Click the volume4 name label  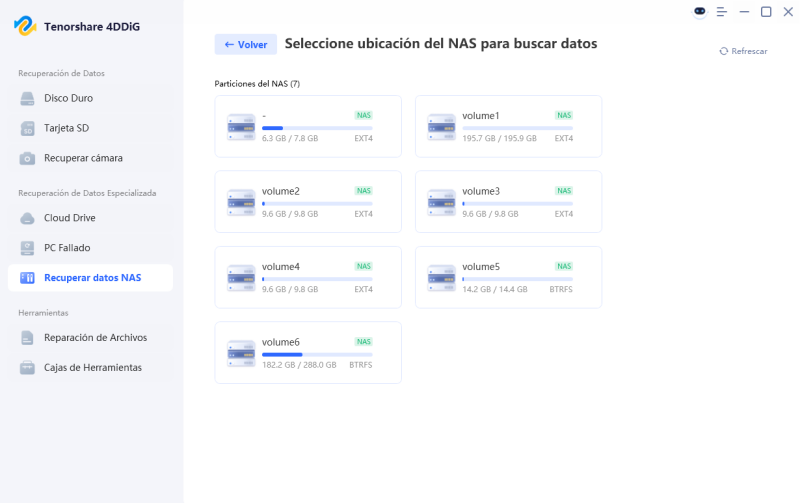(281, 267)
